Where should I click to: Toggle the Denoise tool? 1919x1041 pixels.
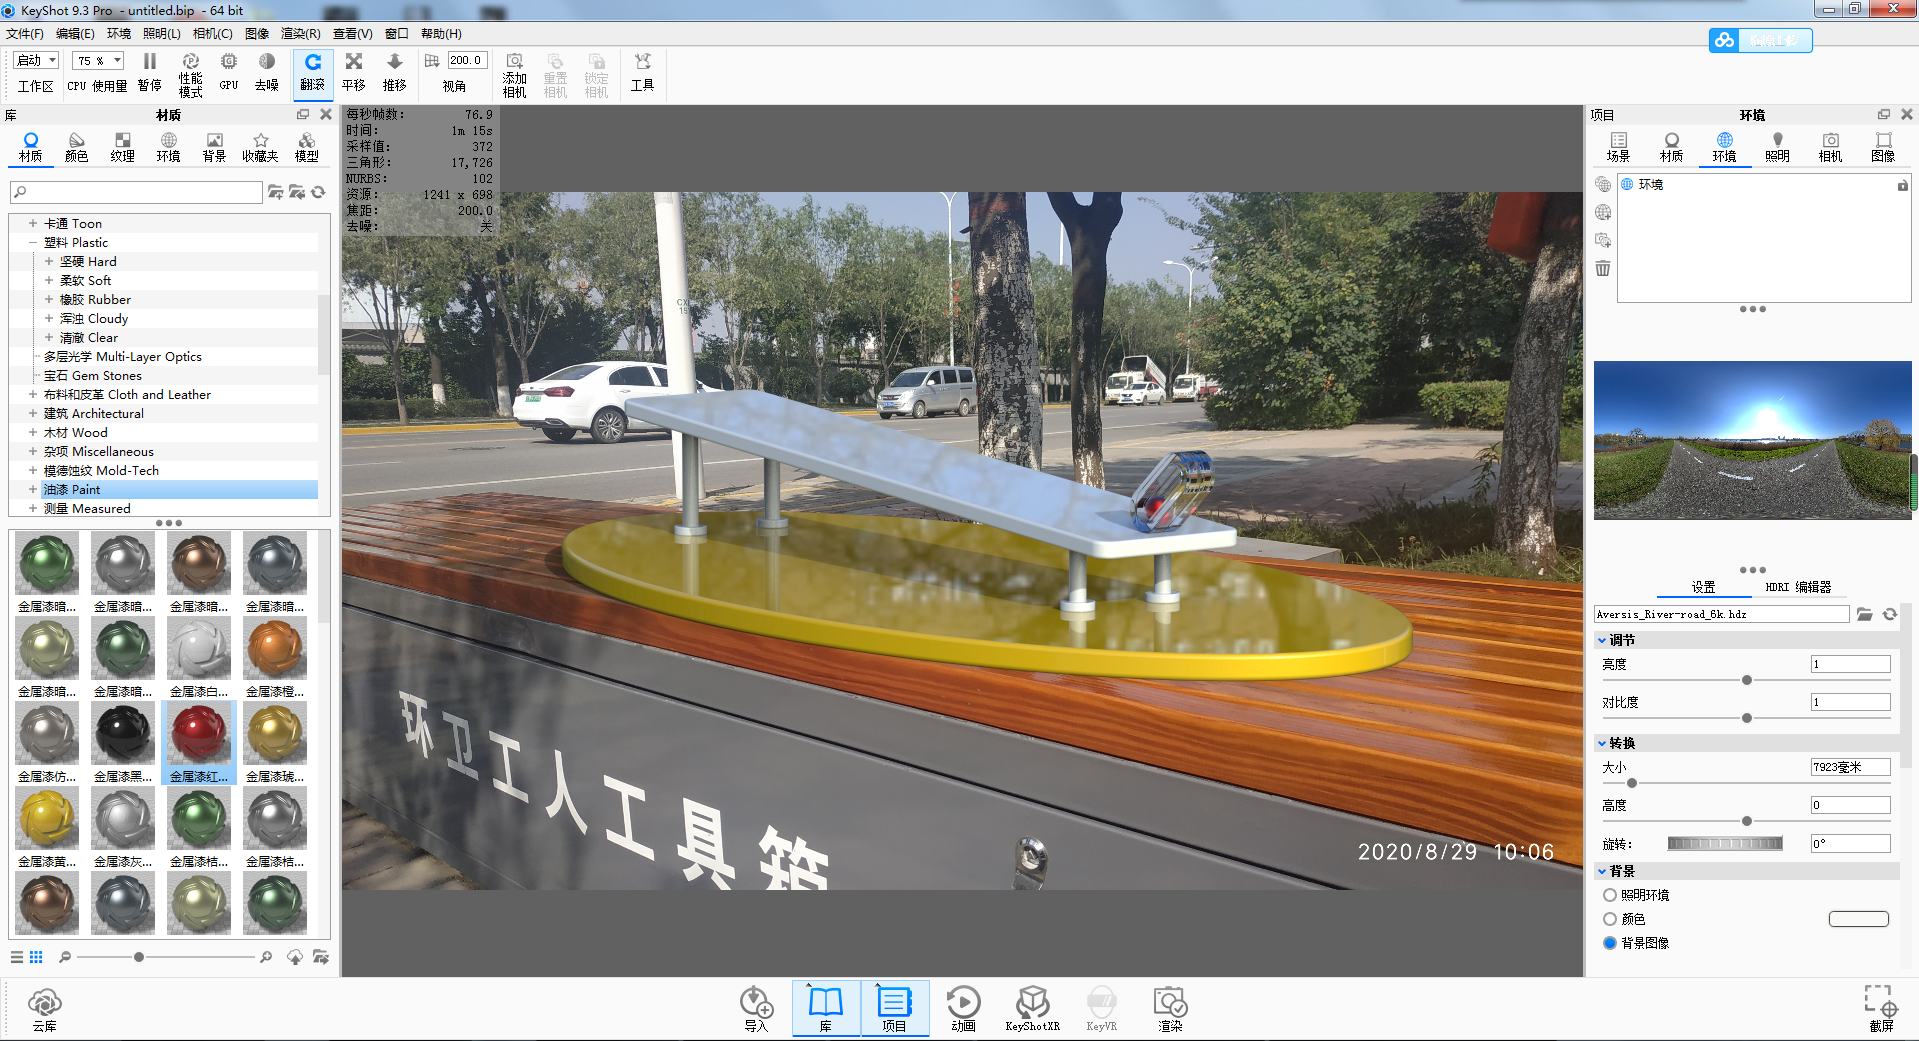(267, 73)
